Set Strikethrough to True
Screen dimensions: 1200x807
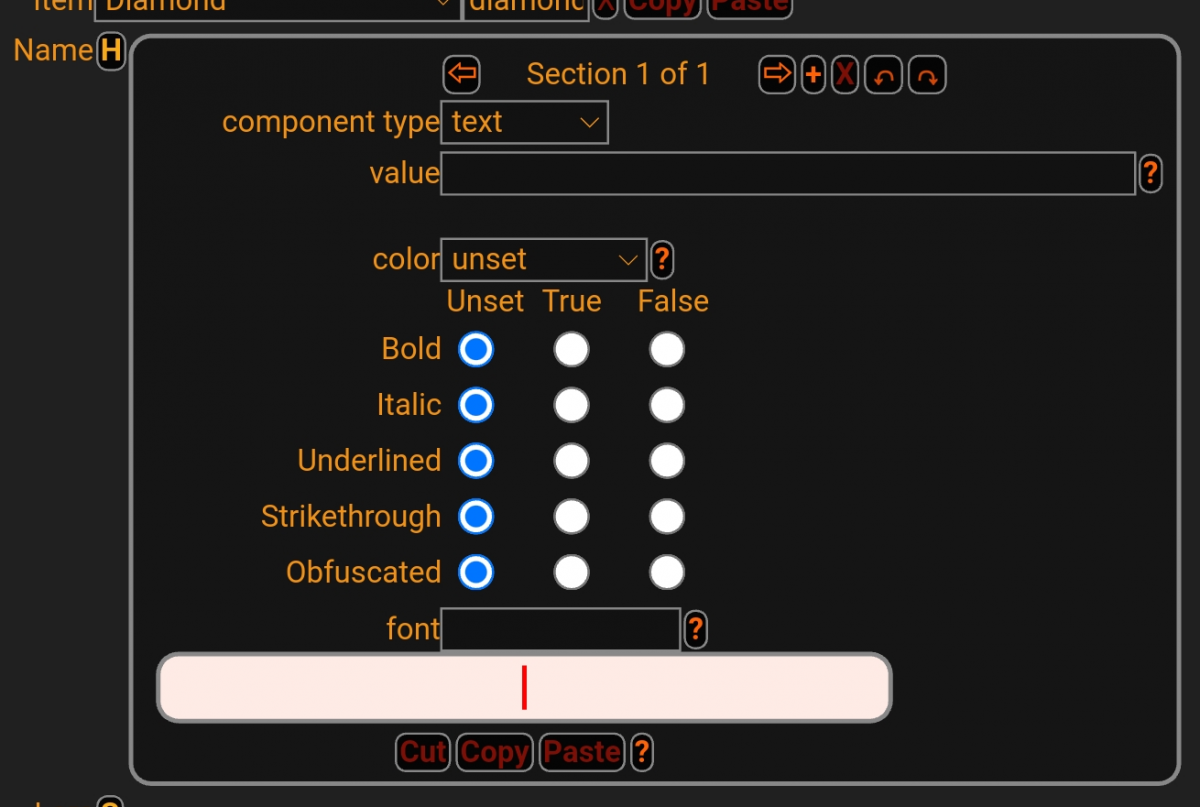coord(572,517)
